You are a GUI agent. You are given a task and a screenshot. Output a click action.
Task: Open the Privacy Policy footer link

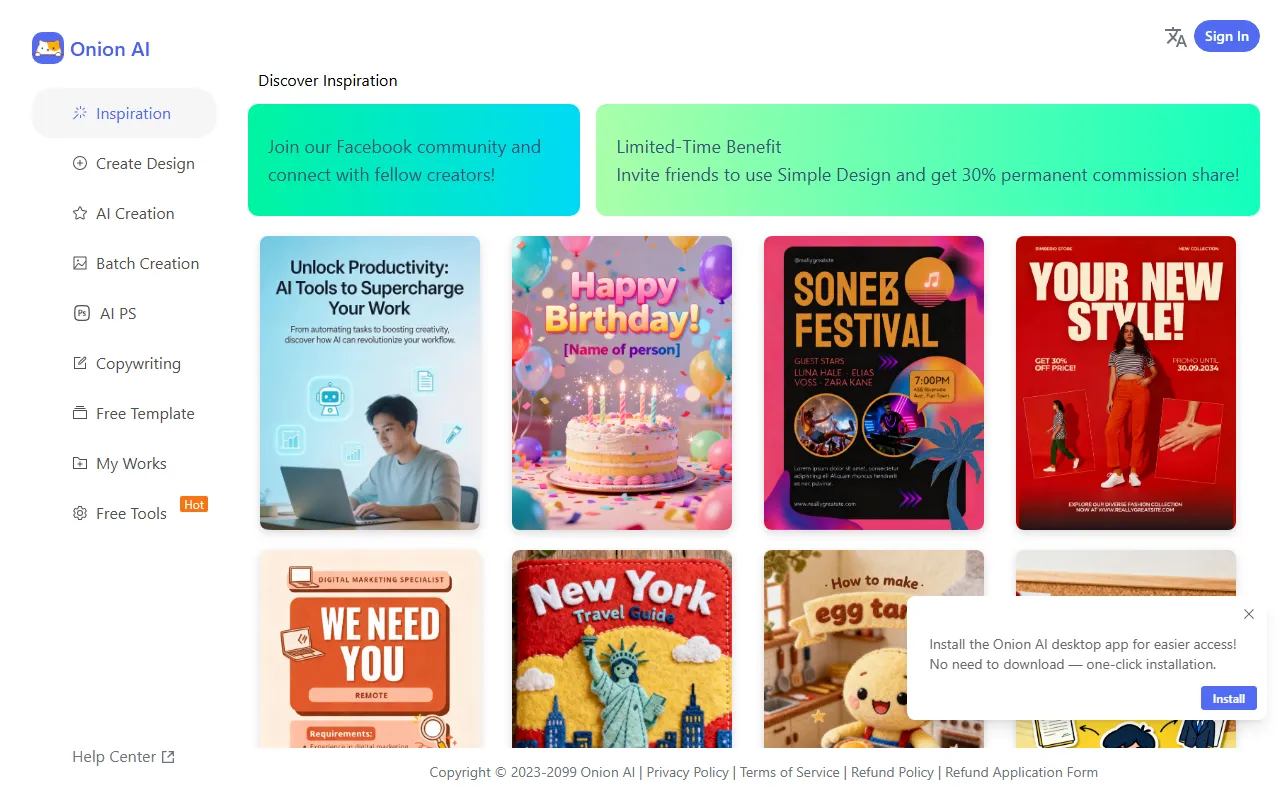[x=687, y=772]
